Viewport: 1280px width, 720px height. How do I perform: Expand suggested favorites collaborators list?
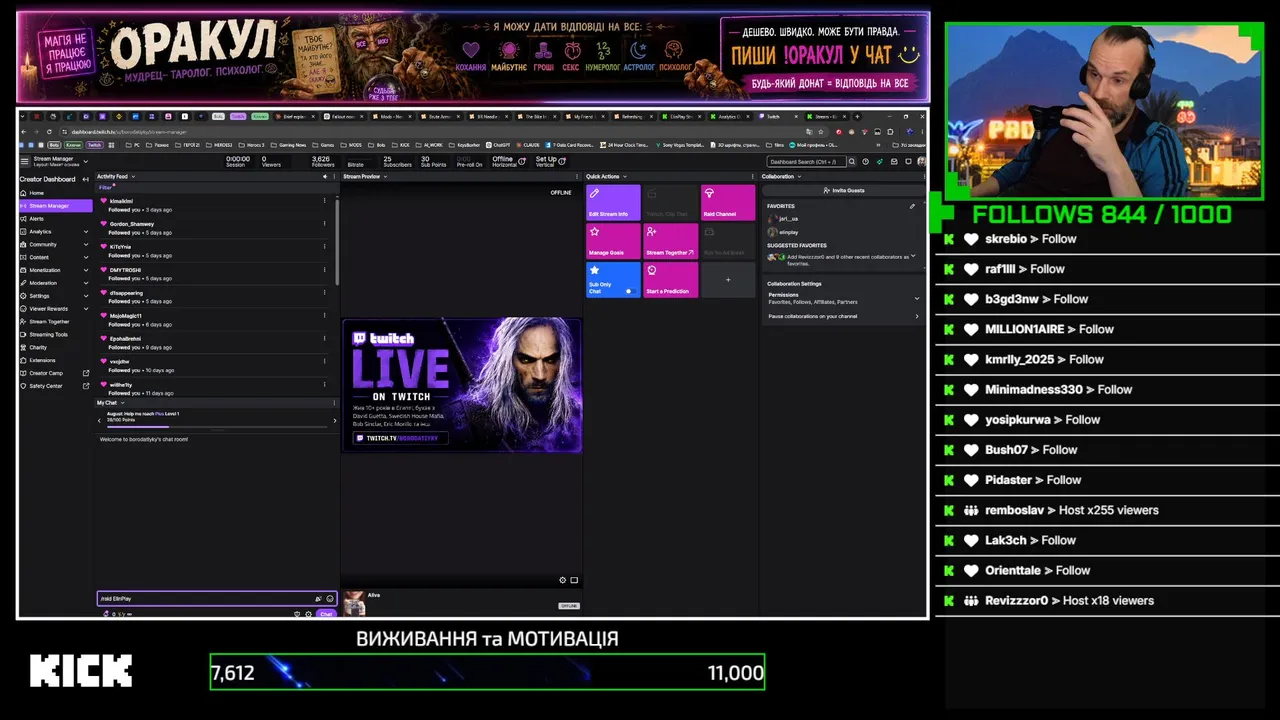913,256
